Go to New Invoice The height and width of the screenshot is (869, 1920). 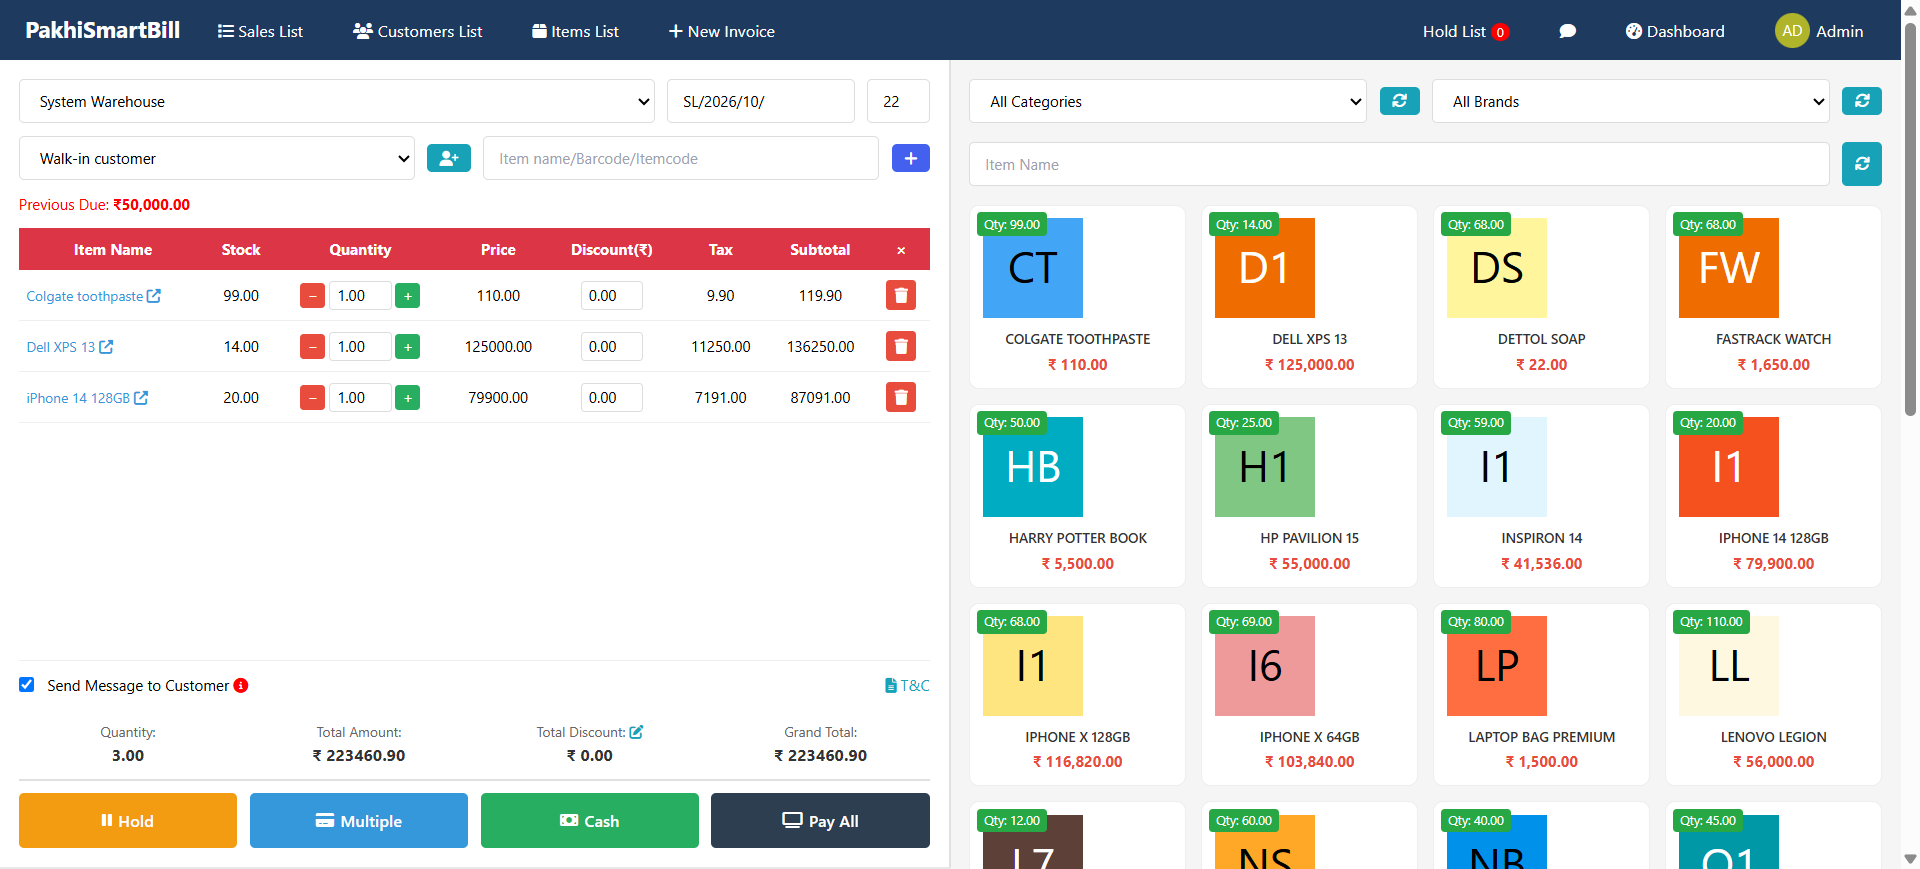[721, 31]
